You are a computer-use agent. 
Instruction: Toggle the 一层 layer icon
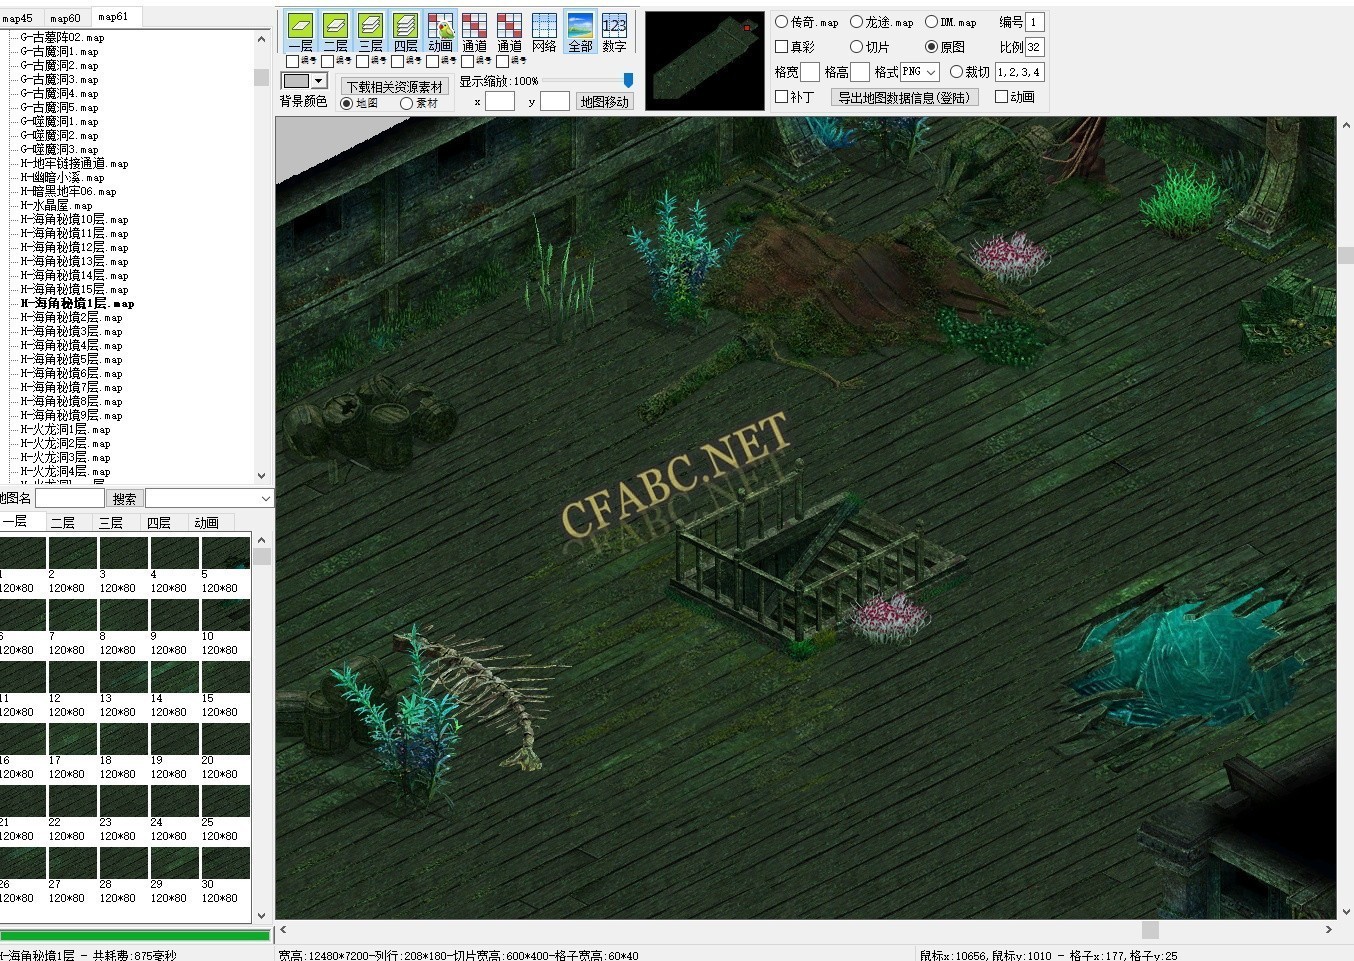(x=300, y=31)
